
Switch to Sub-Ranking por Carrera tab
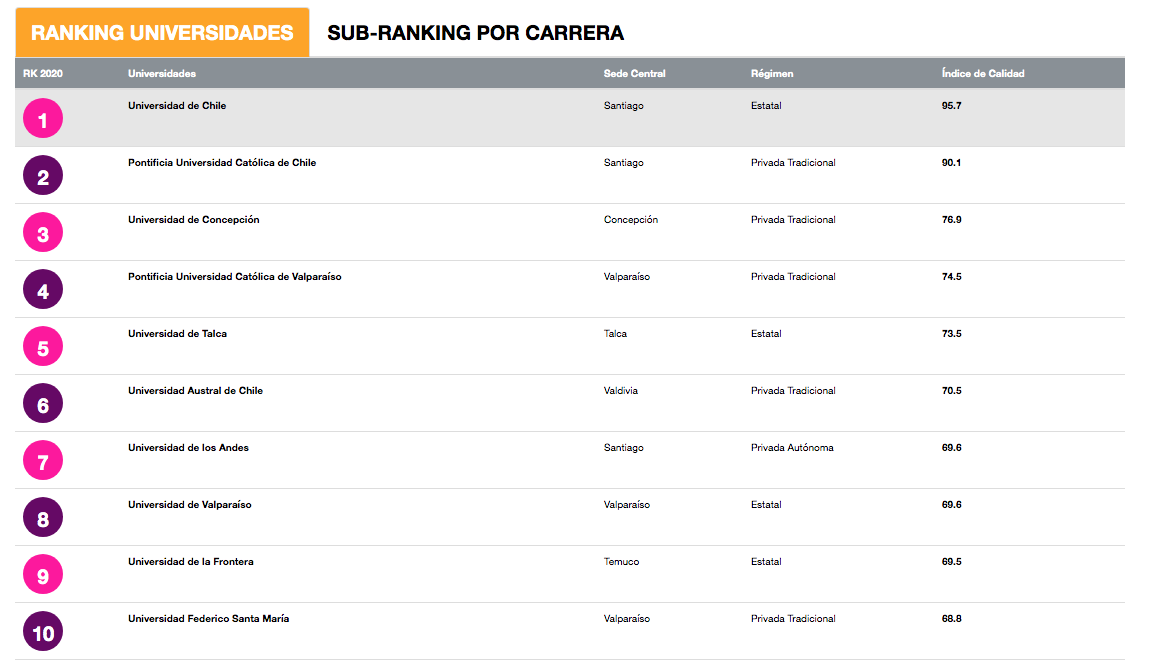coord(476,33)
